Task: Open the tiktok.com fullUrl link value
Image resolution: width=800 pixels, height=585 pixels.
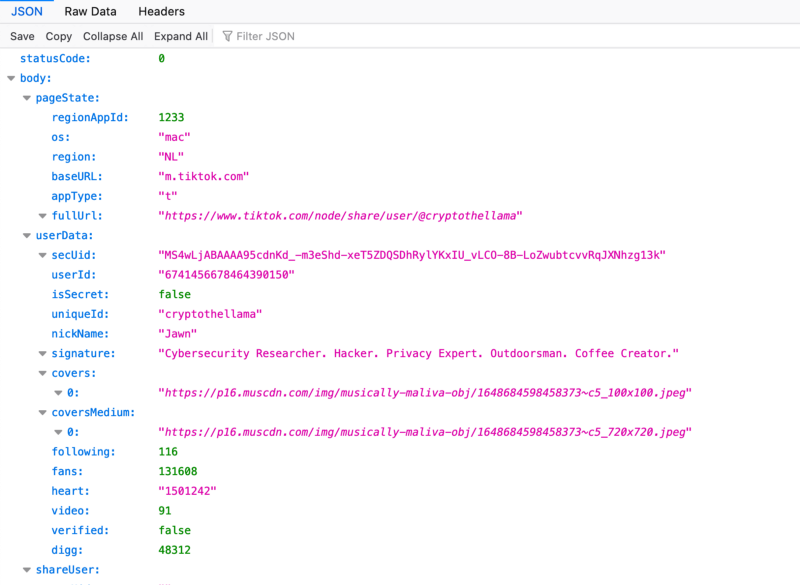Action: (340, 216)
